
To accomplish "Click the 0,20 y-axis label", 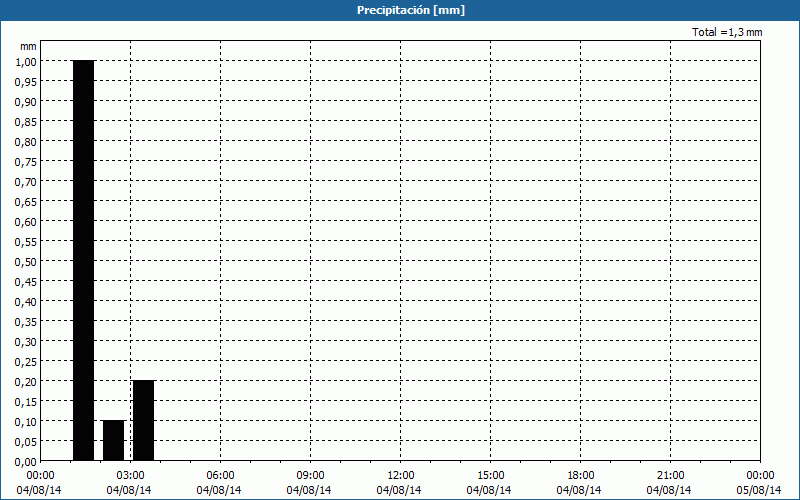I will click(26, 382).
